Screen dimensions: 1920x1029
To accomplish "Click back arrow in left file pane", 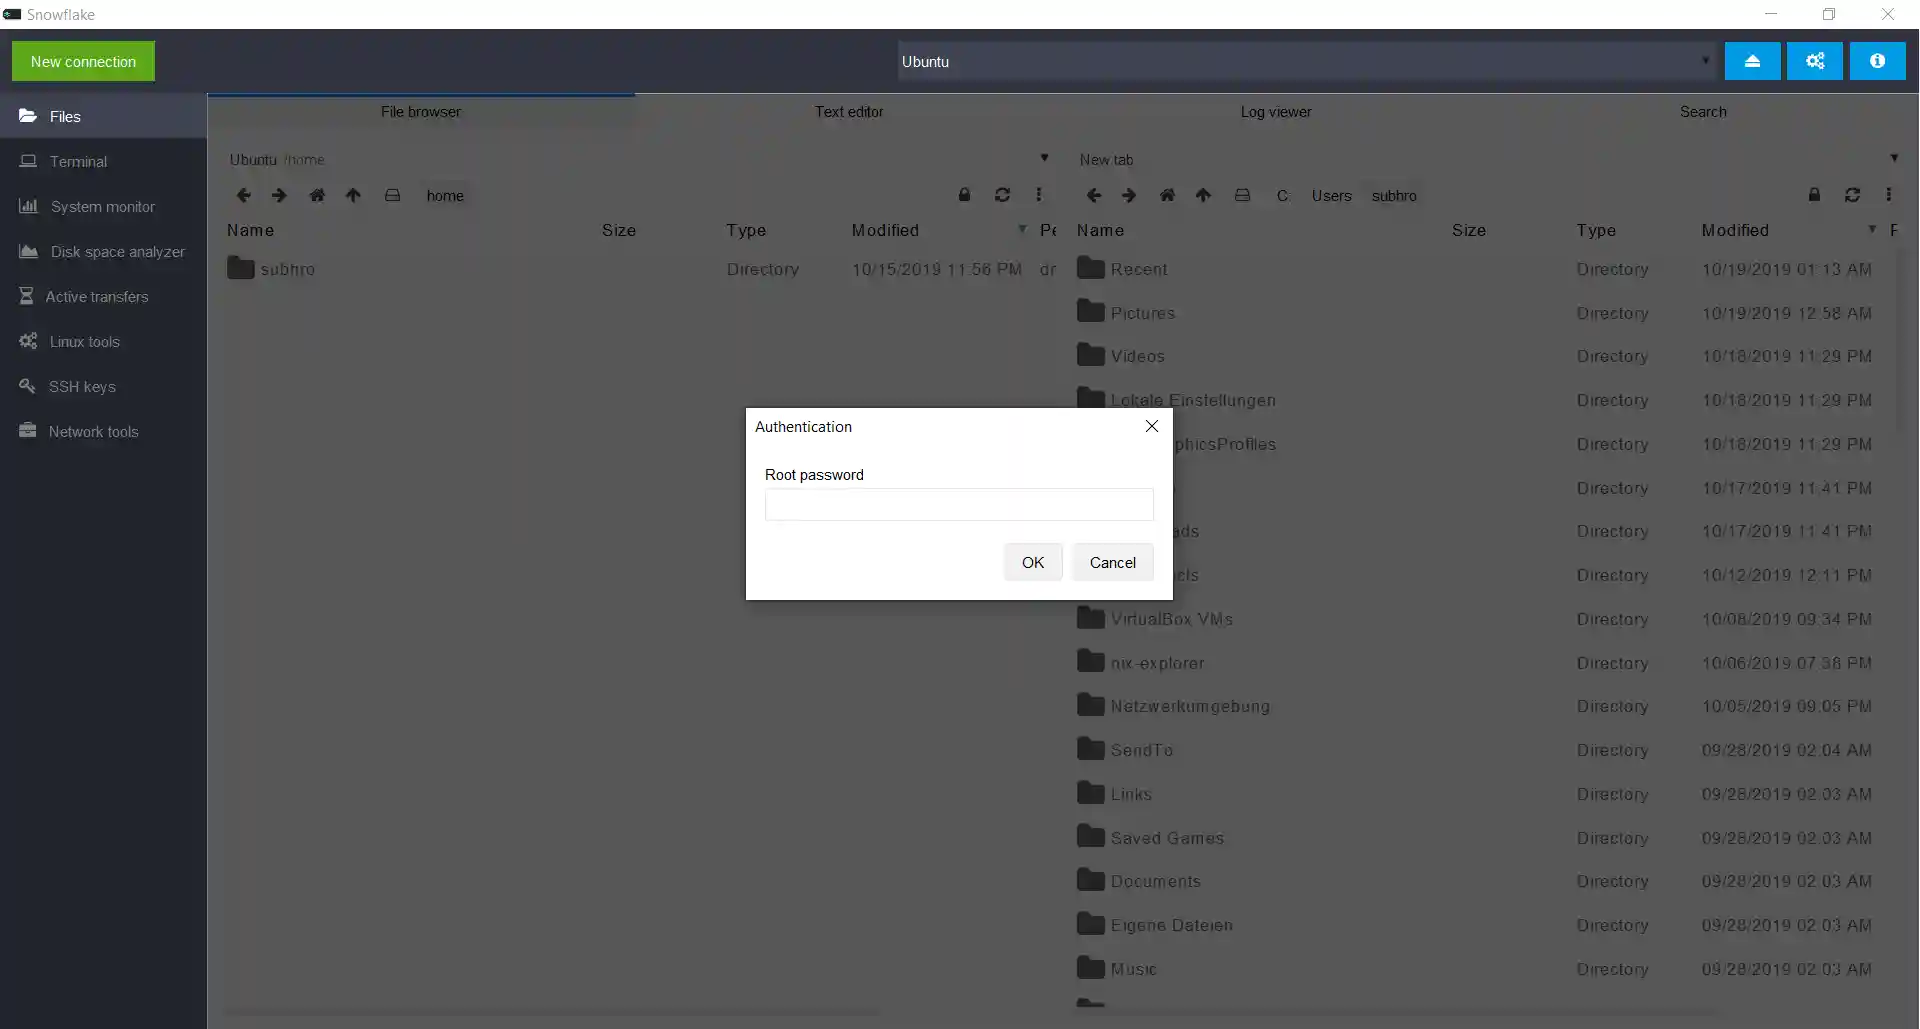I will [x=243, y=195].
